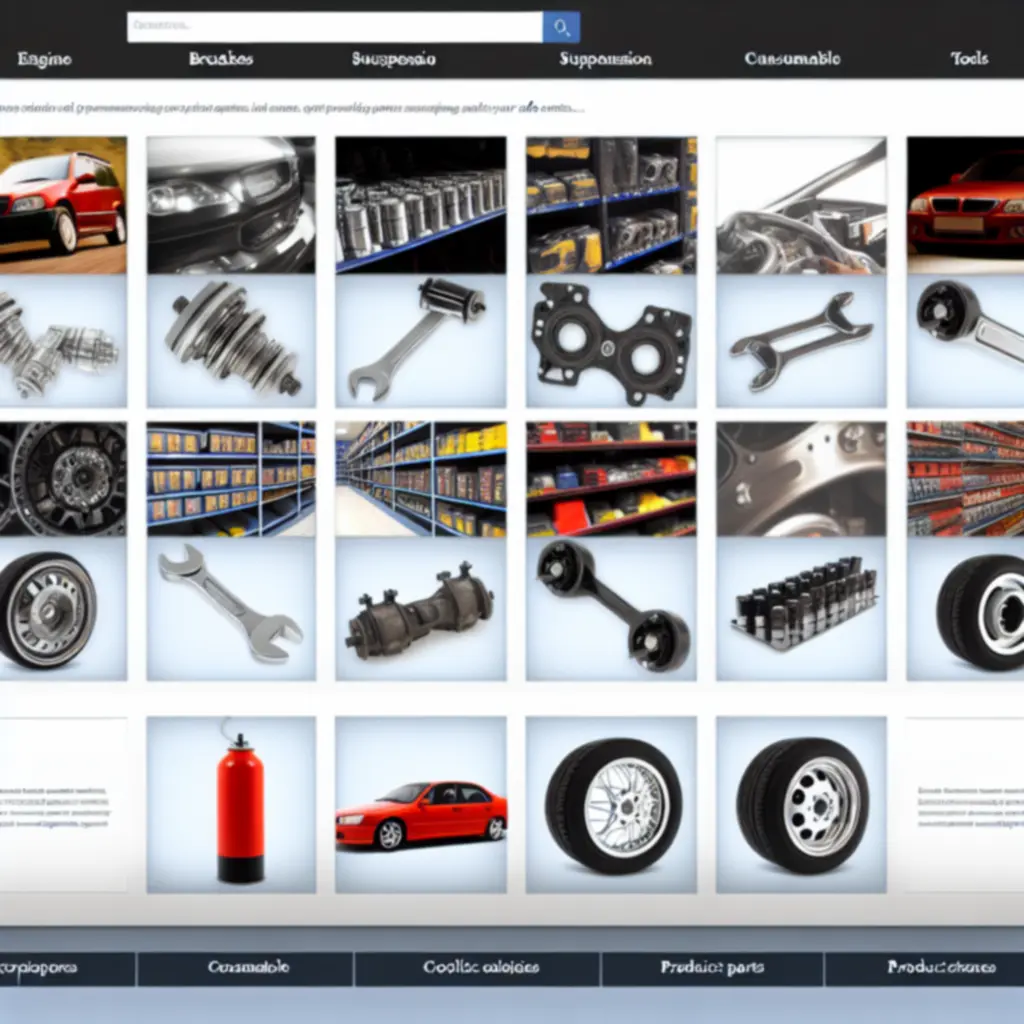
Task: Click the tire with wire-spoke rim
Action: point(613,805)
